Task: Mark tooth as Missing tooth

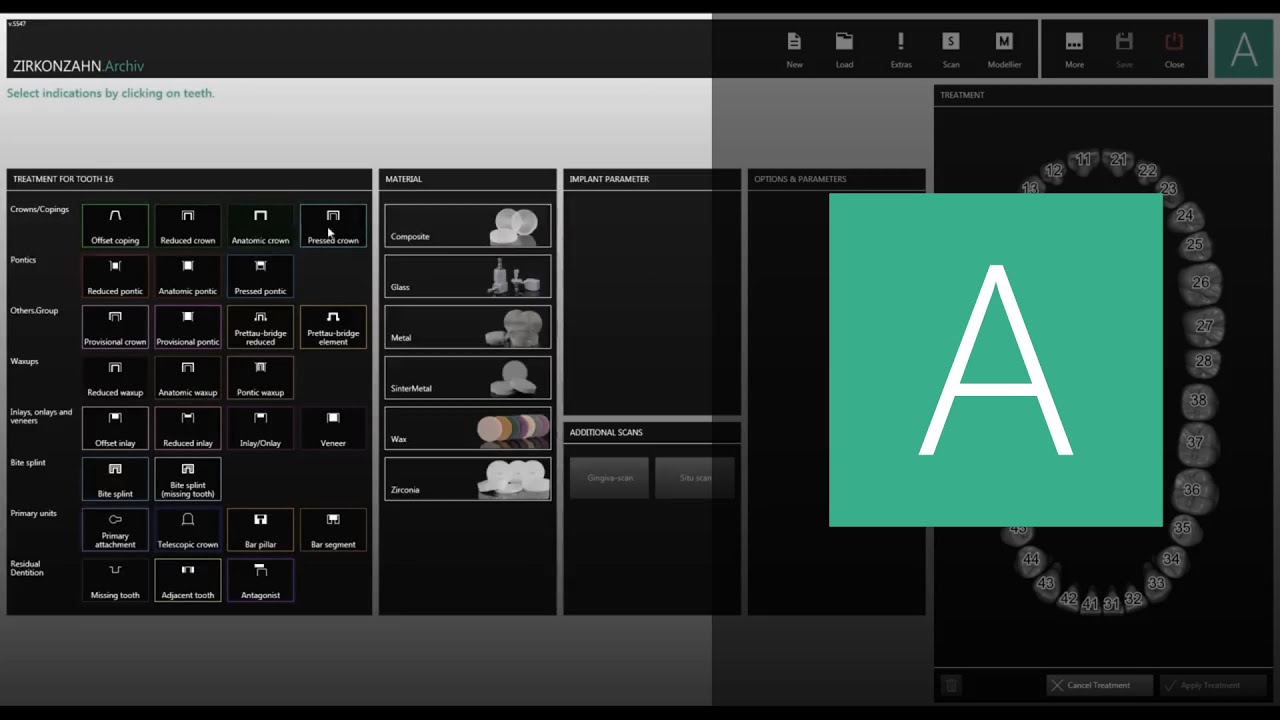Action: point(115,581)
